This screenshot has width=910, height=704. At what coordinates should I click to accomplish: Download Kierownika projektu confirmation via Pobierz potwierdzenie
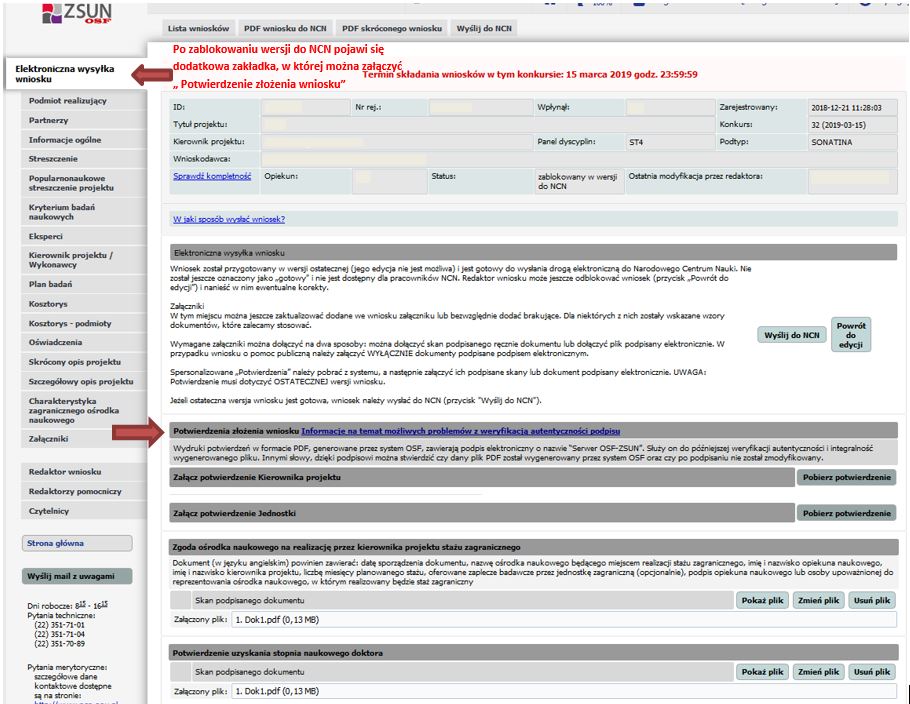point(846,477)
